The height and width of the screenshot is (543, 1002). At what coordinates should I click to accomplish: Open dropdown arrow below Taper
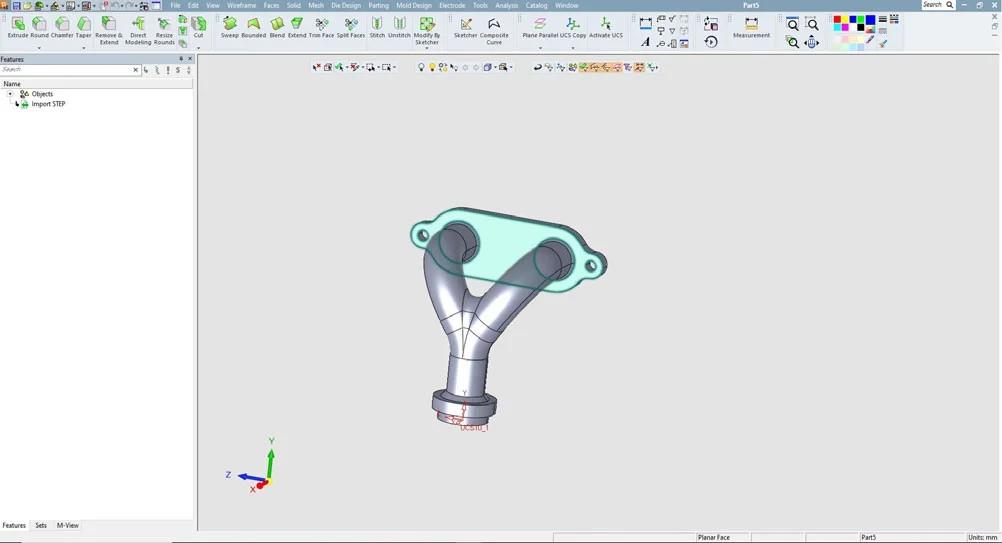pyautogui.click(x=84, y=48)
